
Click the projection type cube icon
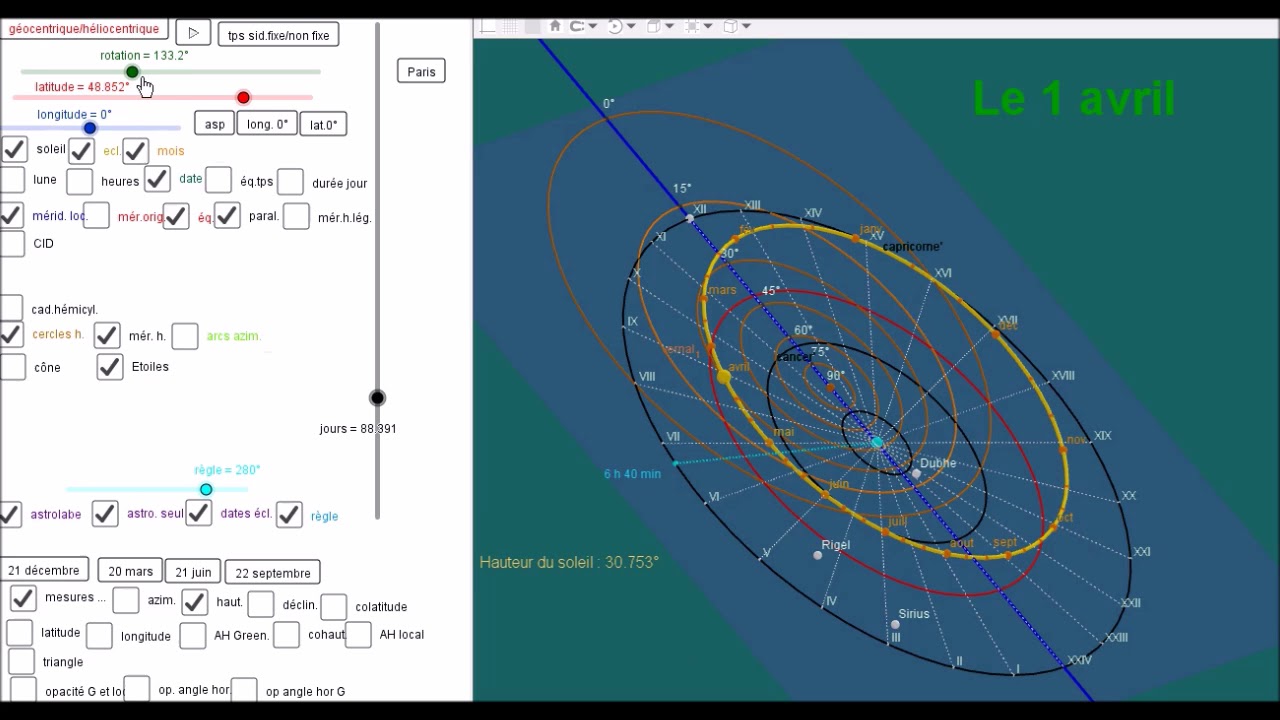point(730,26)
